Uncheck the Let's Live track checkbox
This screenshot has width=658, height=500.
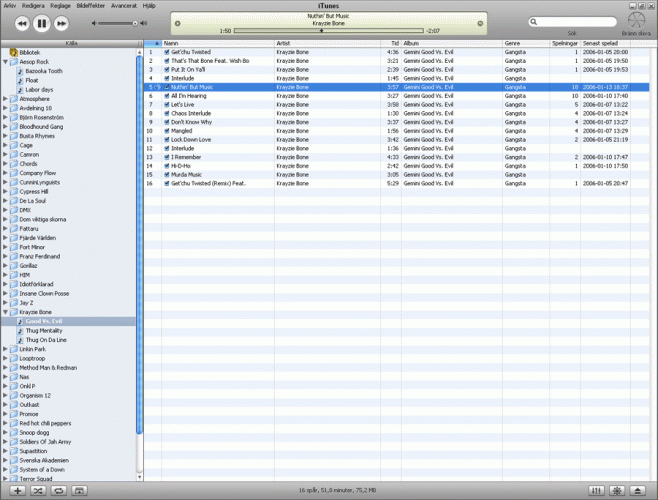point(167,105)
